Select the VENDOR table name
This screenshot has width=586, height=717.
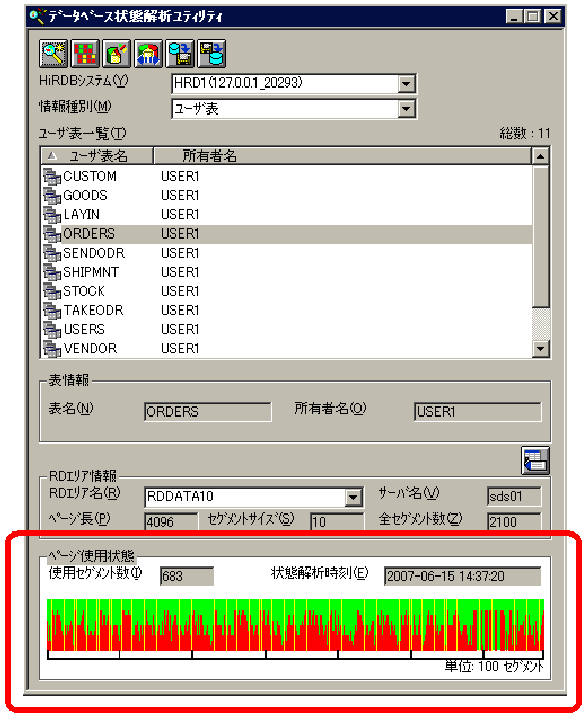[x=91, y=348]
